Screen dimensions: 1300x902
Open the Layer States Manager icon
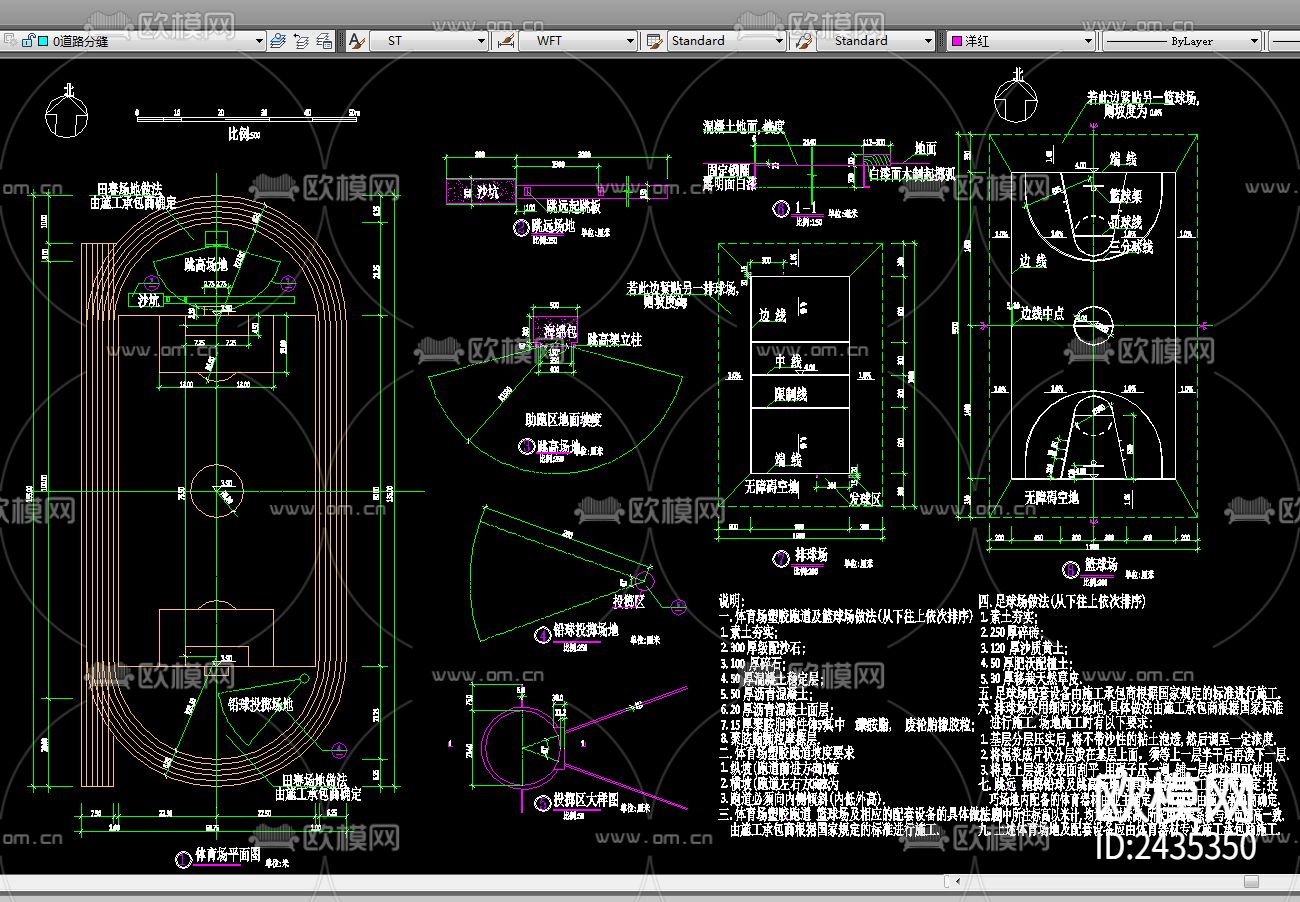[x=324, y=41]
